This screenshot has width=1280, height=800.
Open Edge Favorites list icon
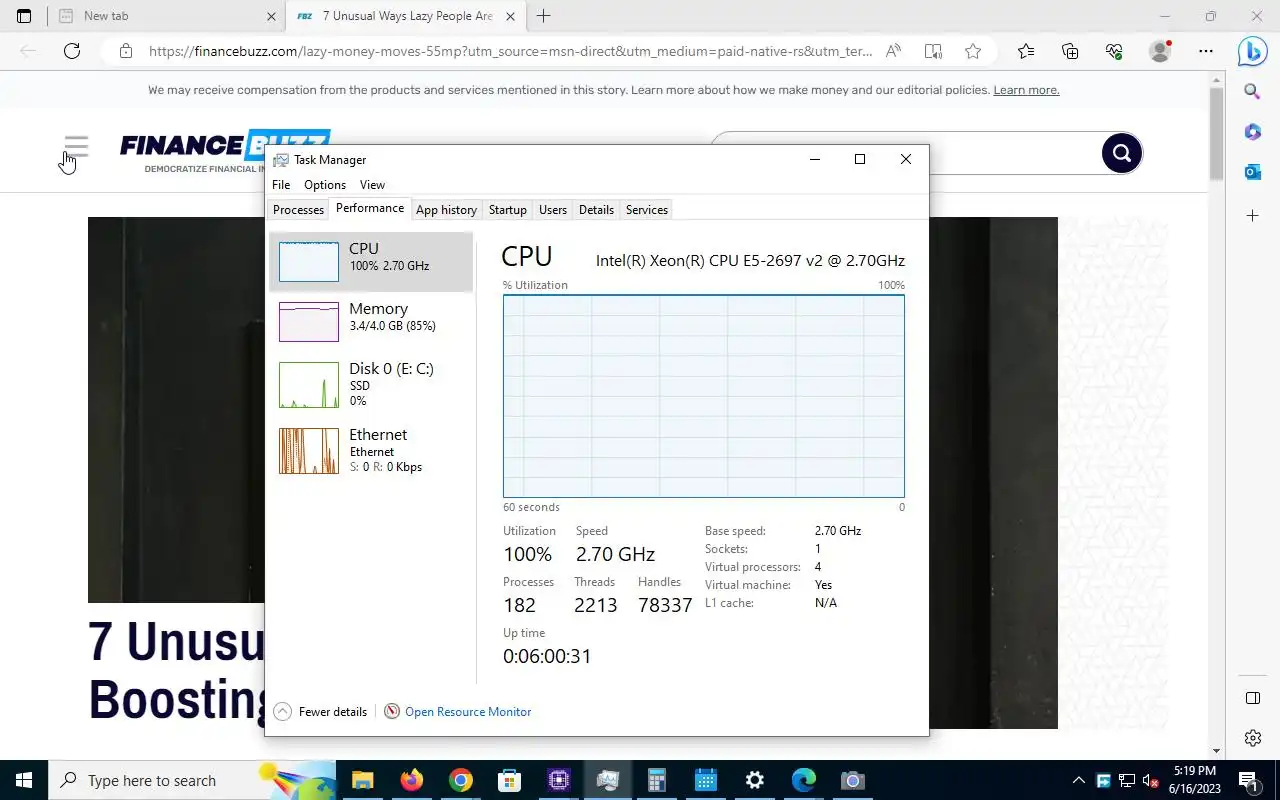coord(1026,51)
